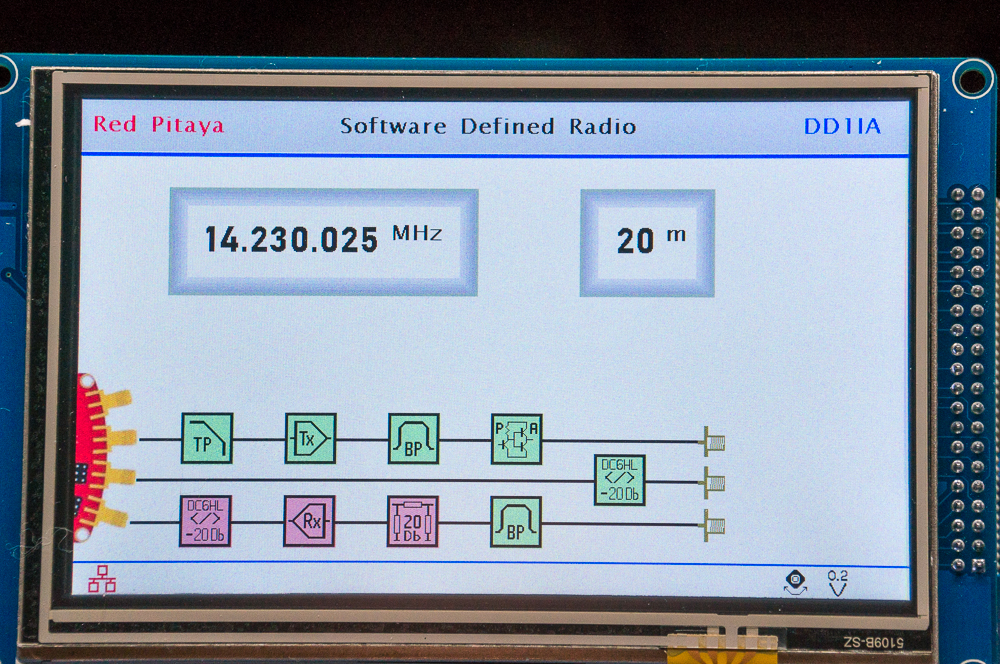The image size is (1000, 664).
Task: Tap the pink Rx receiver block
Action: 309,521
